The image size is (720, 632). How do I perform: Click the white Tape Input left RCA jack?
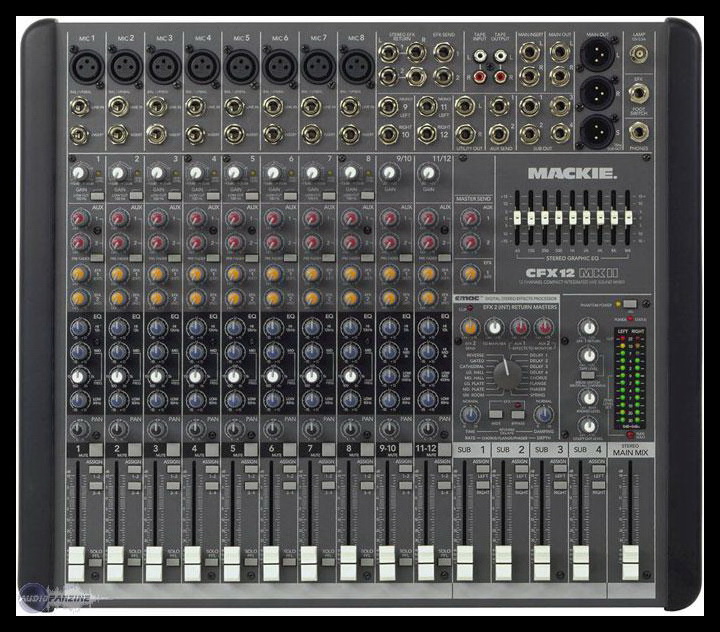(x=479, y=56)
